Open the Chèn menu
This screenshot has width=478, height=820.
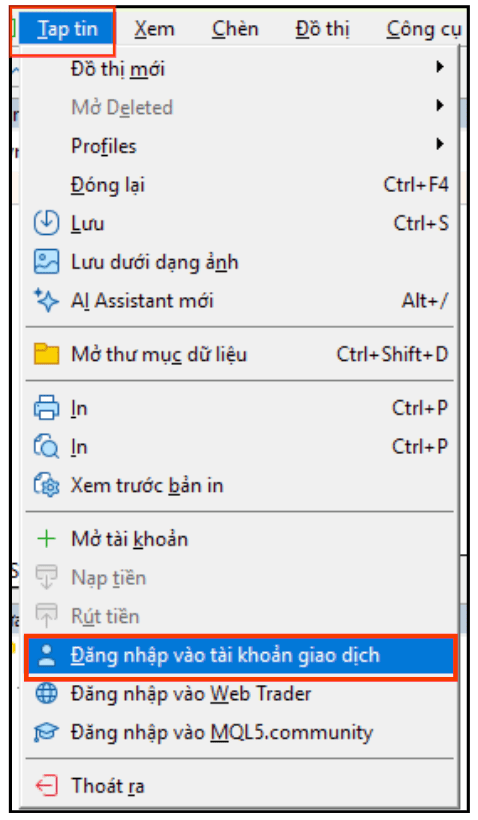[x=235, y=29]
